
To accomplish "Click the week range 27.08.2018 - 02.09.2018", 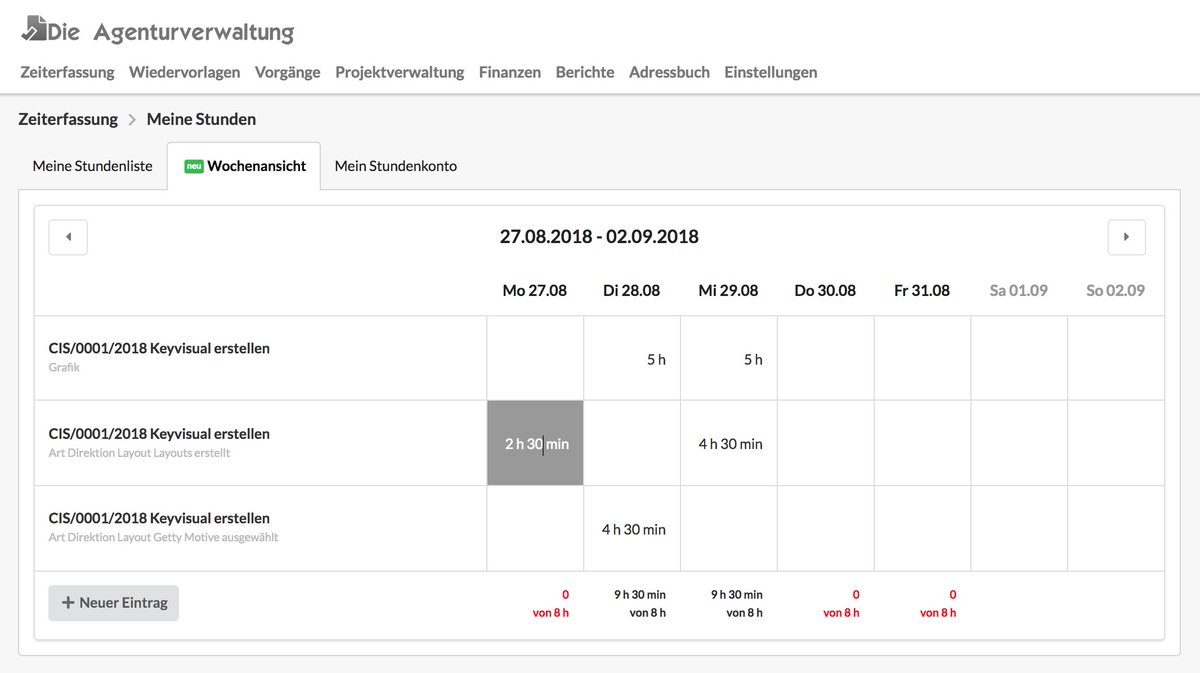I will coord(599,237).
